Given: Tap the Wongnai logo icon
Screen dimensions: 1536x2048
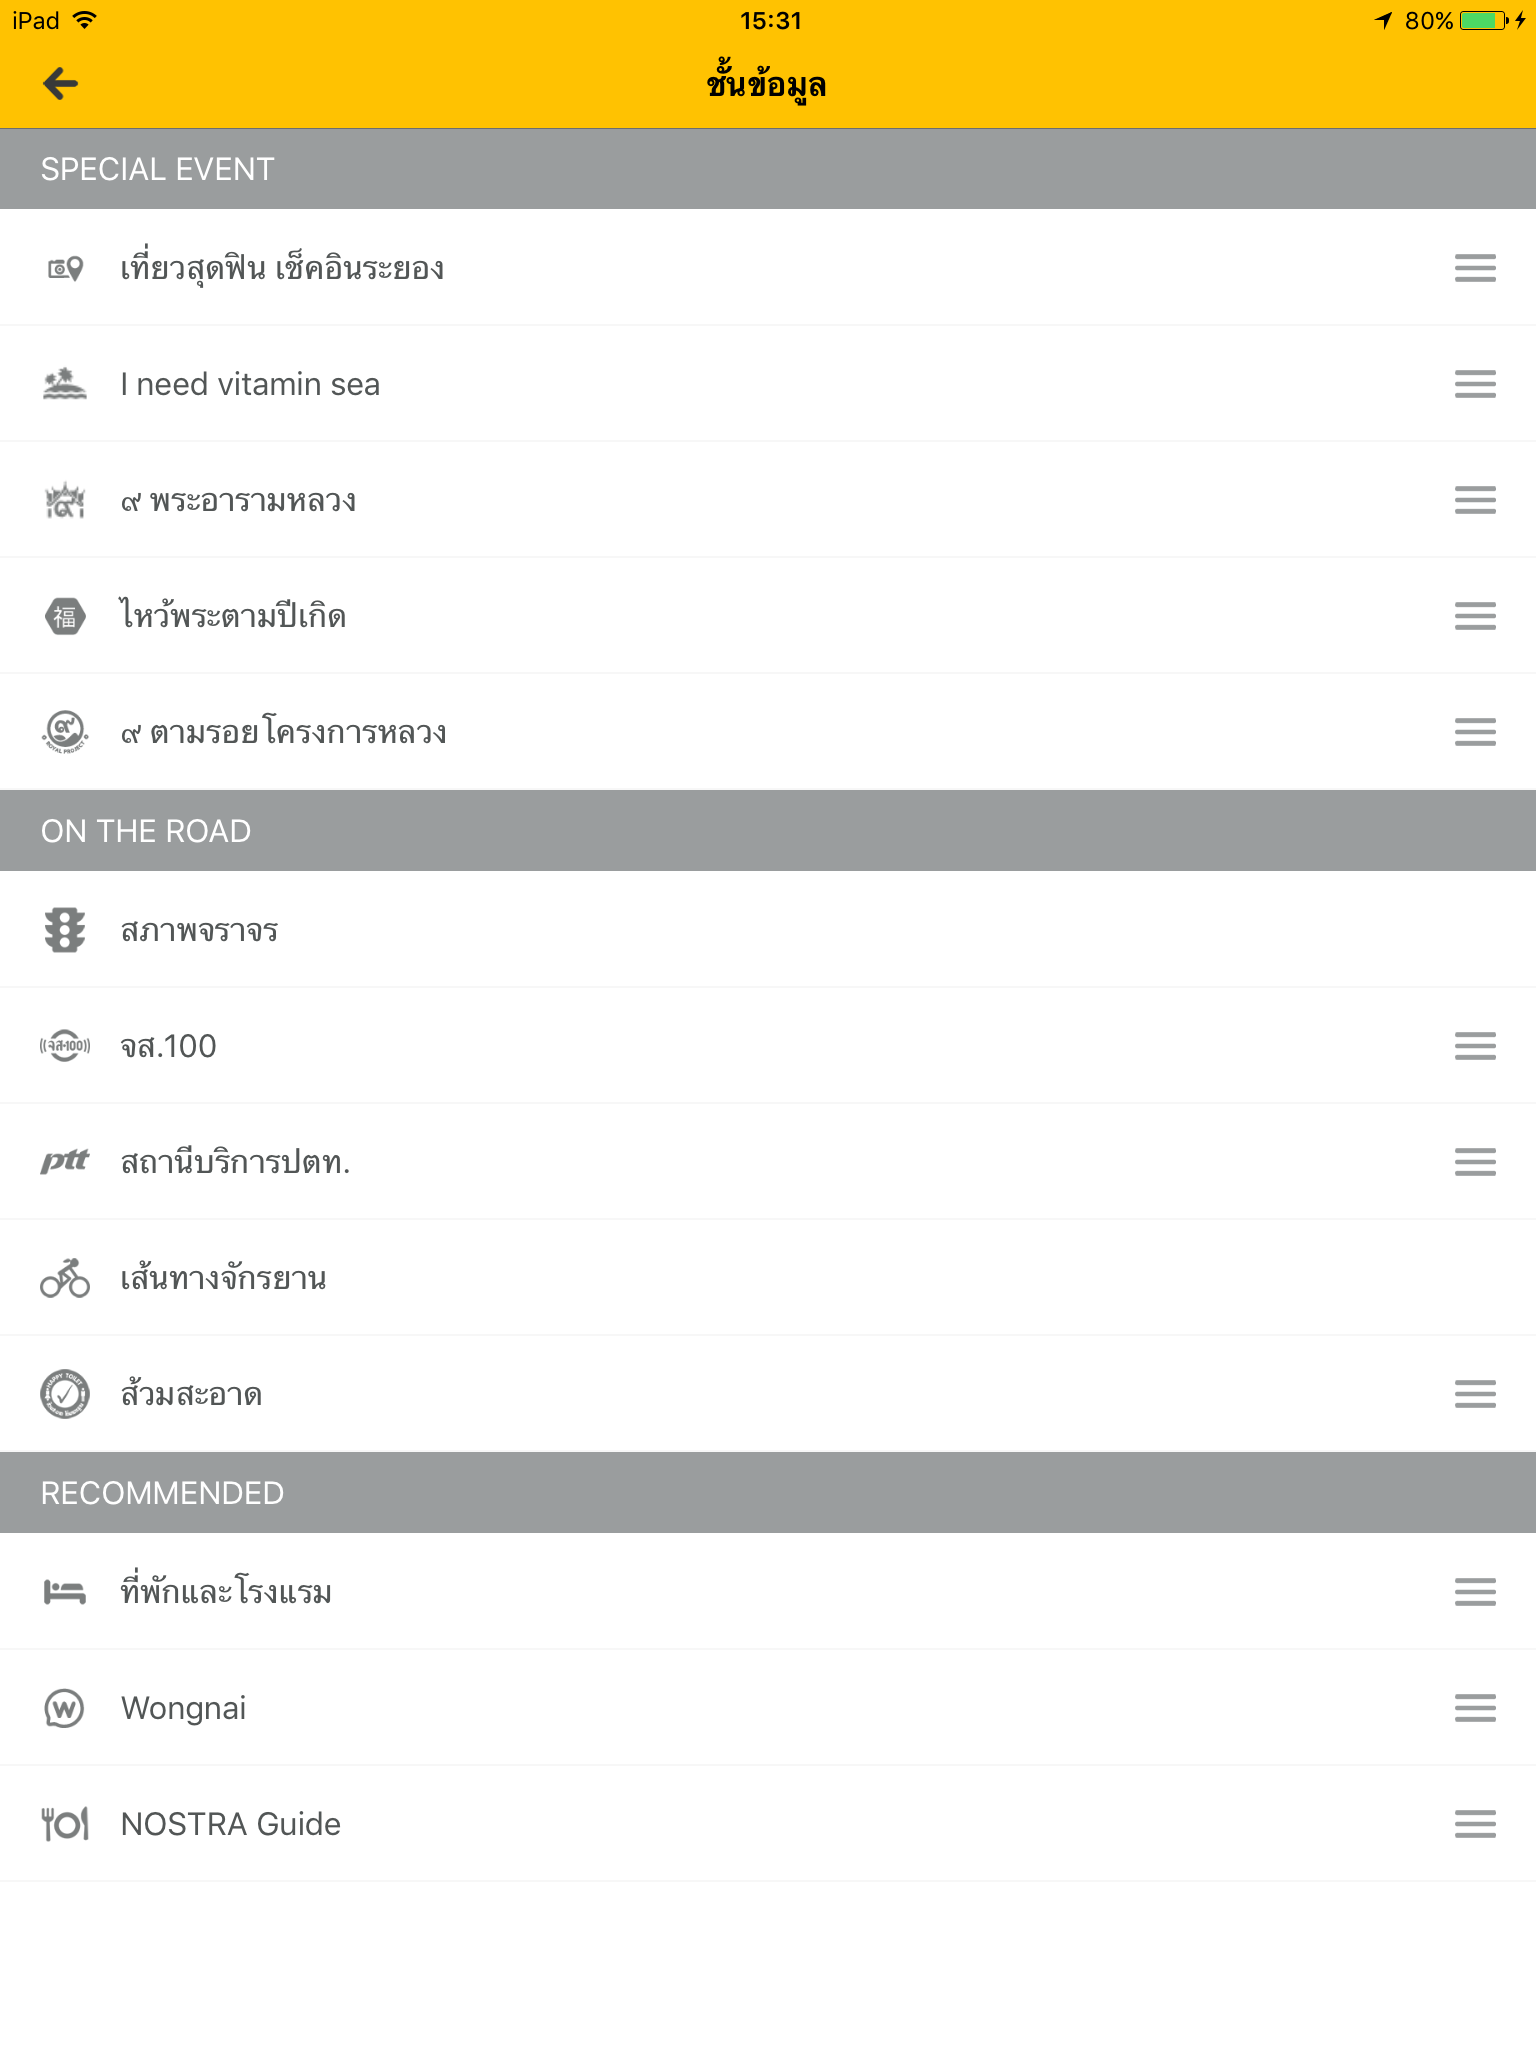Looking at the screenshot, I should (x=65, y=1708).
